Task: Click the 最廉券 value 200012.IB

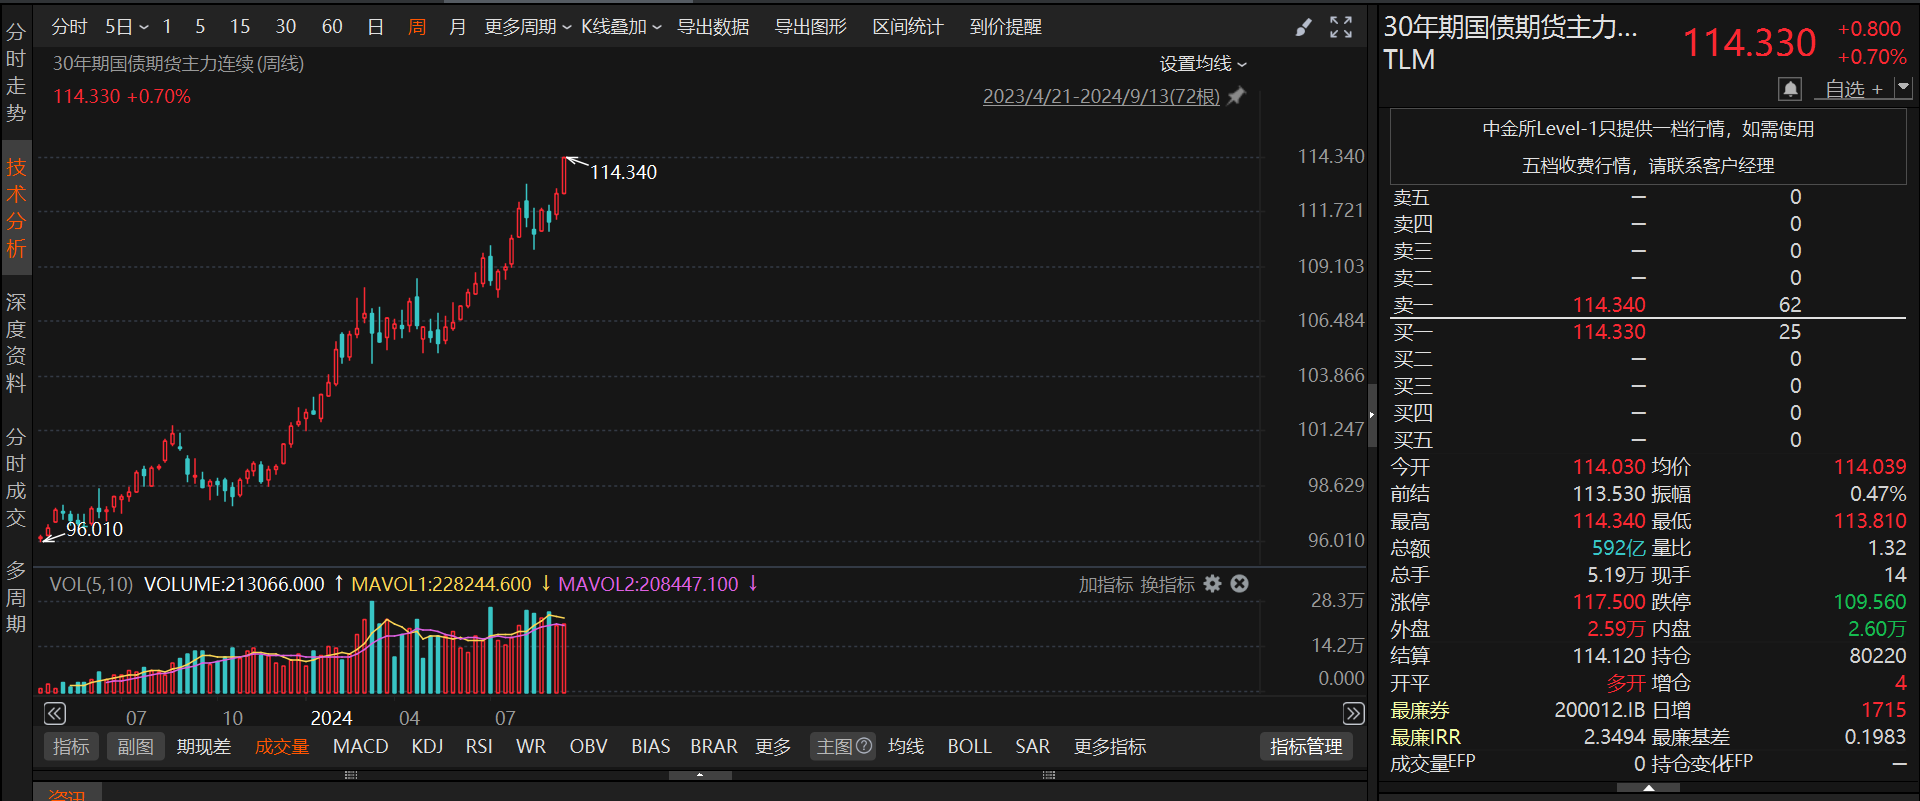Action: pyautogui.click(x=1600, y=710)
